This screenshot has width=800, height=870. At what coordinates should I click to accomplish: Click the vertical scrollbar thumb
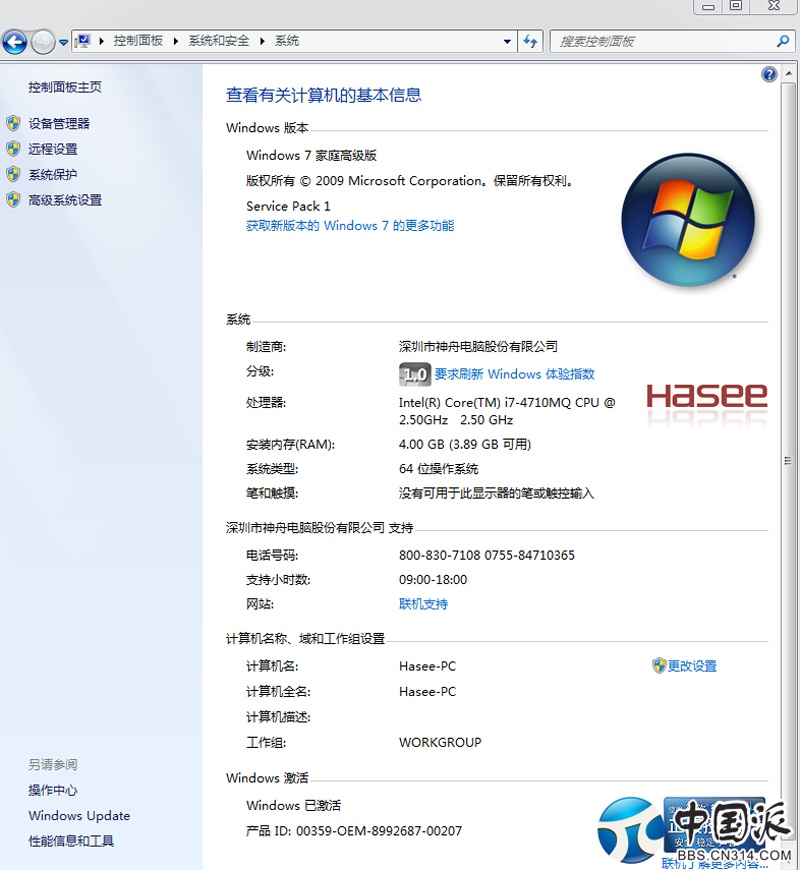[x=788, y=461]
